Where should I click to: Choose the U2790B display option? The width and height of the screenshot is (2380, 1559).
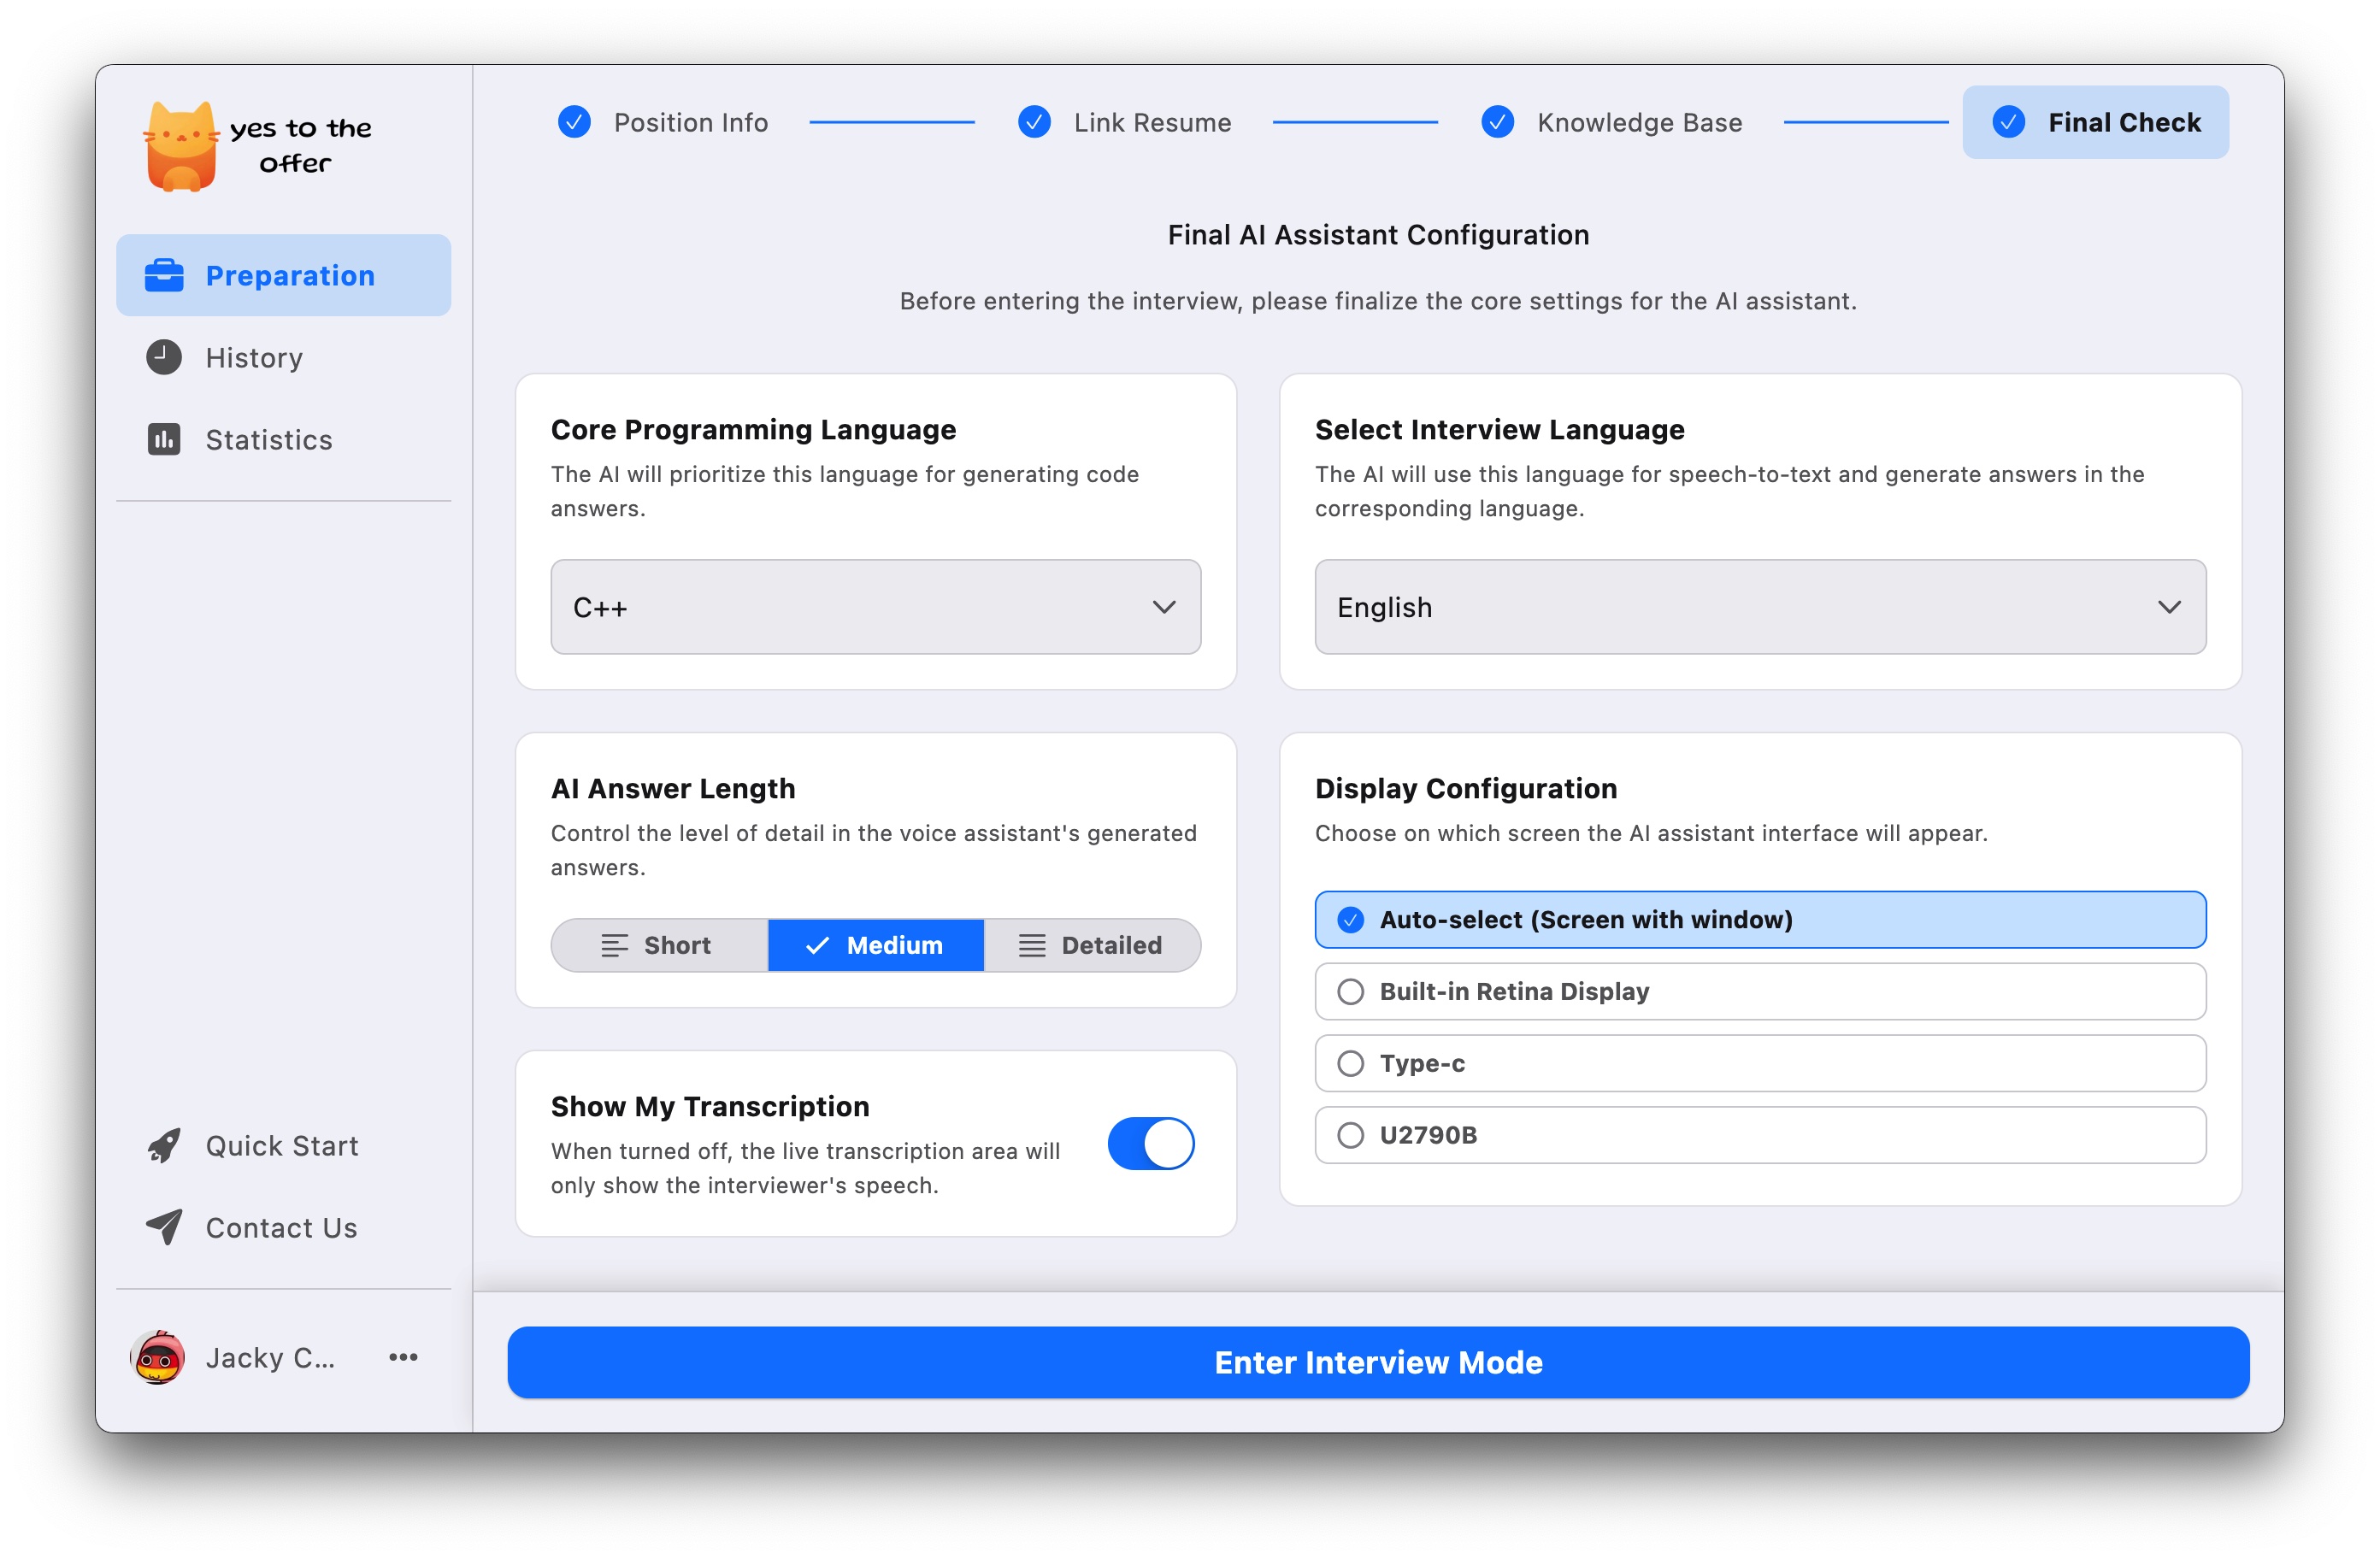(1351, 1136)
